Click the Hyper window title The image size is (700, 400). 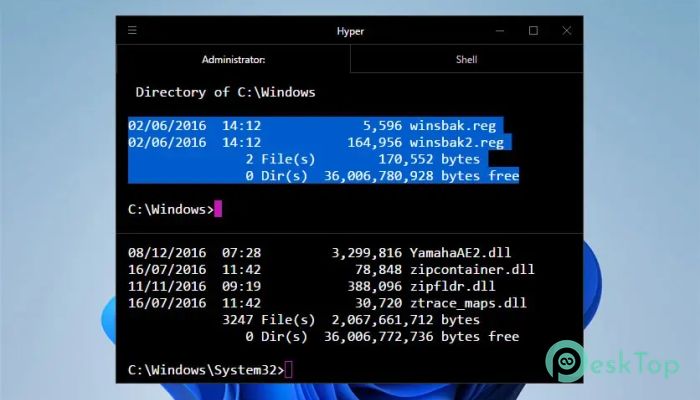(350, 31)
